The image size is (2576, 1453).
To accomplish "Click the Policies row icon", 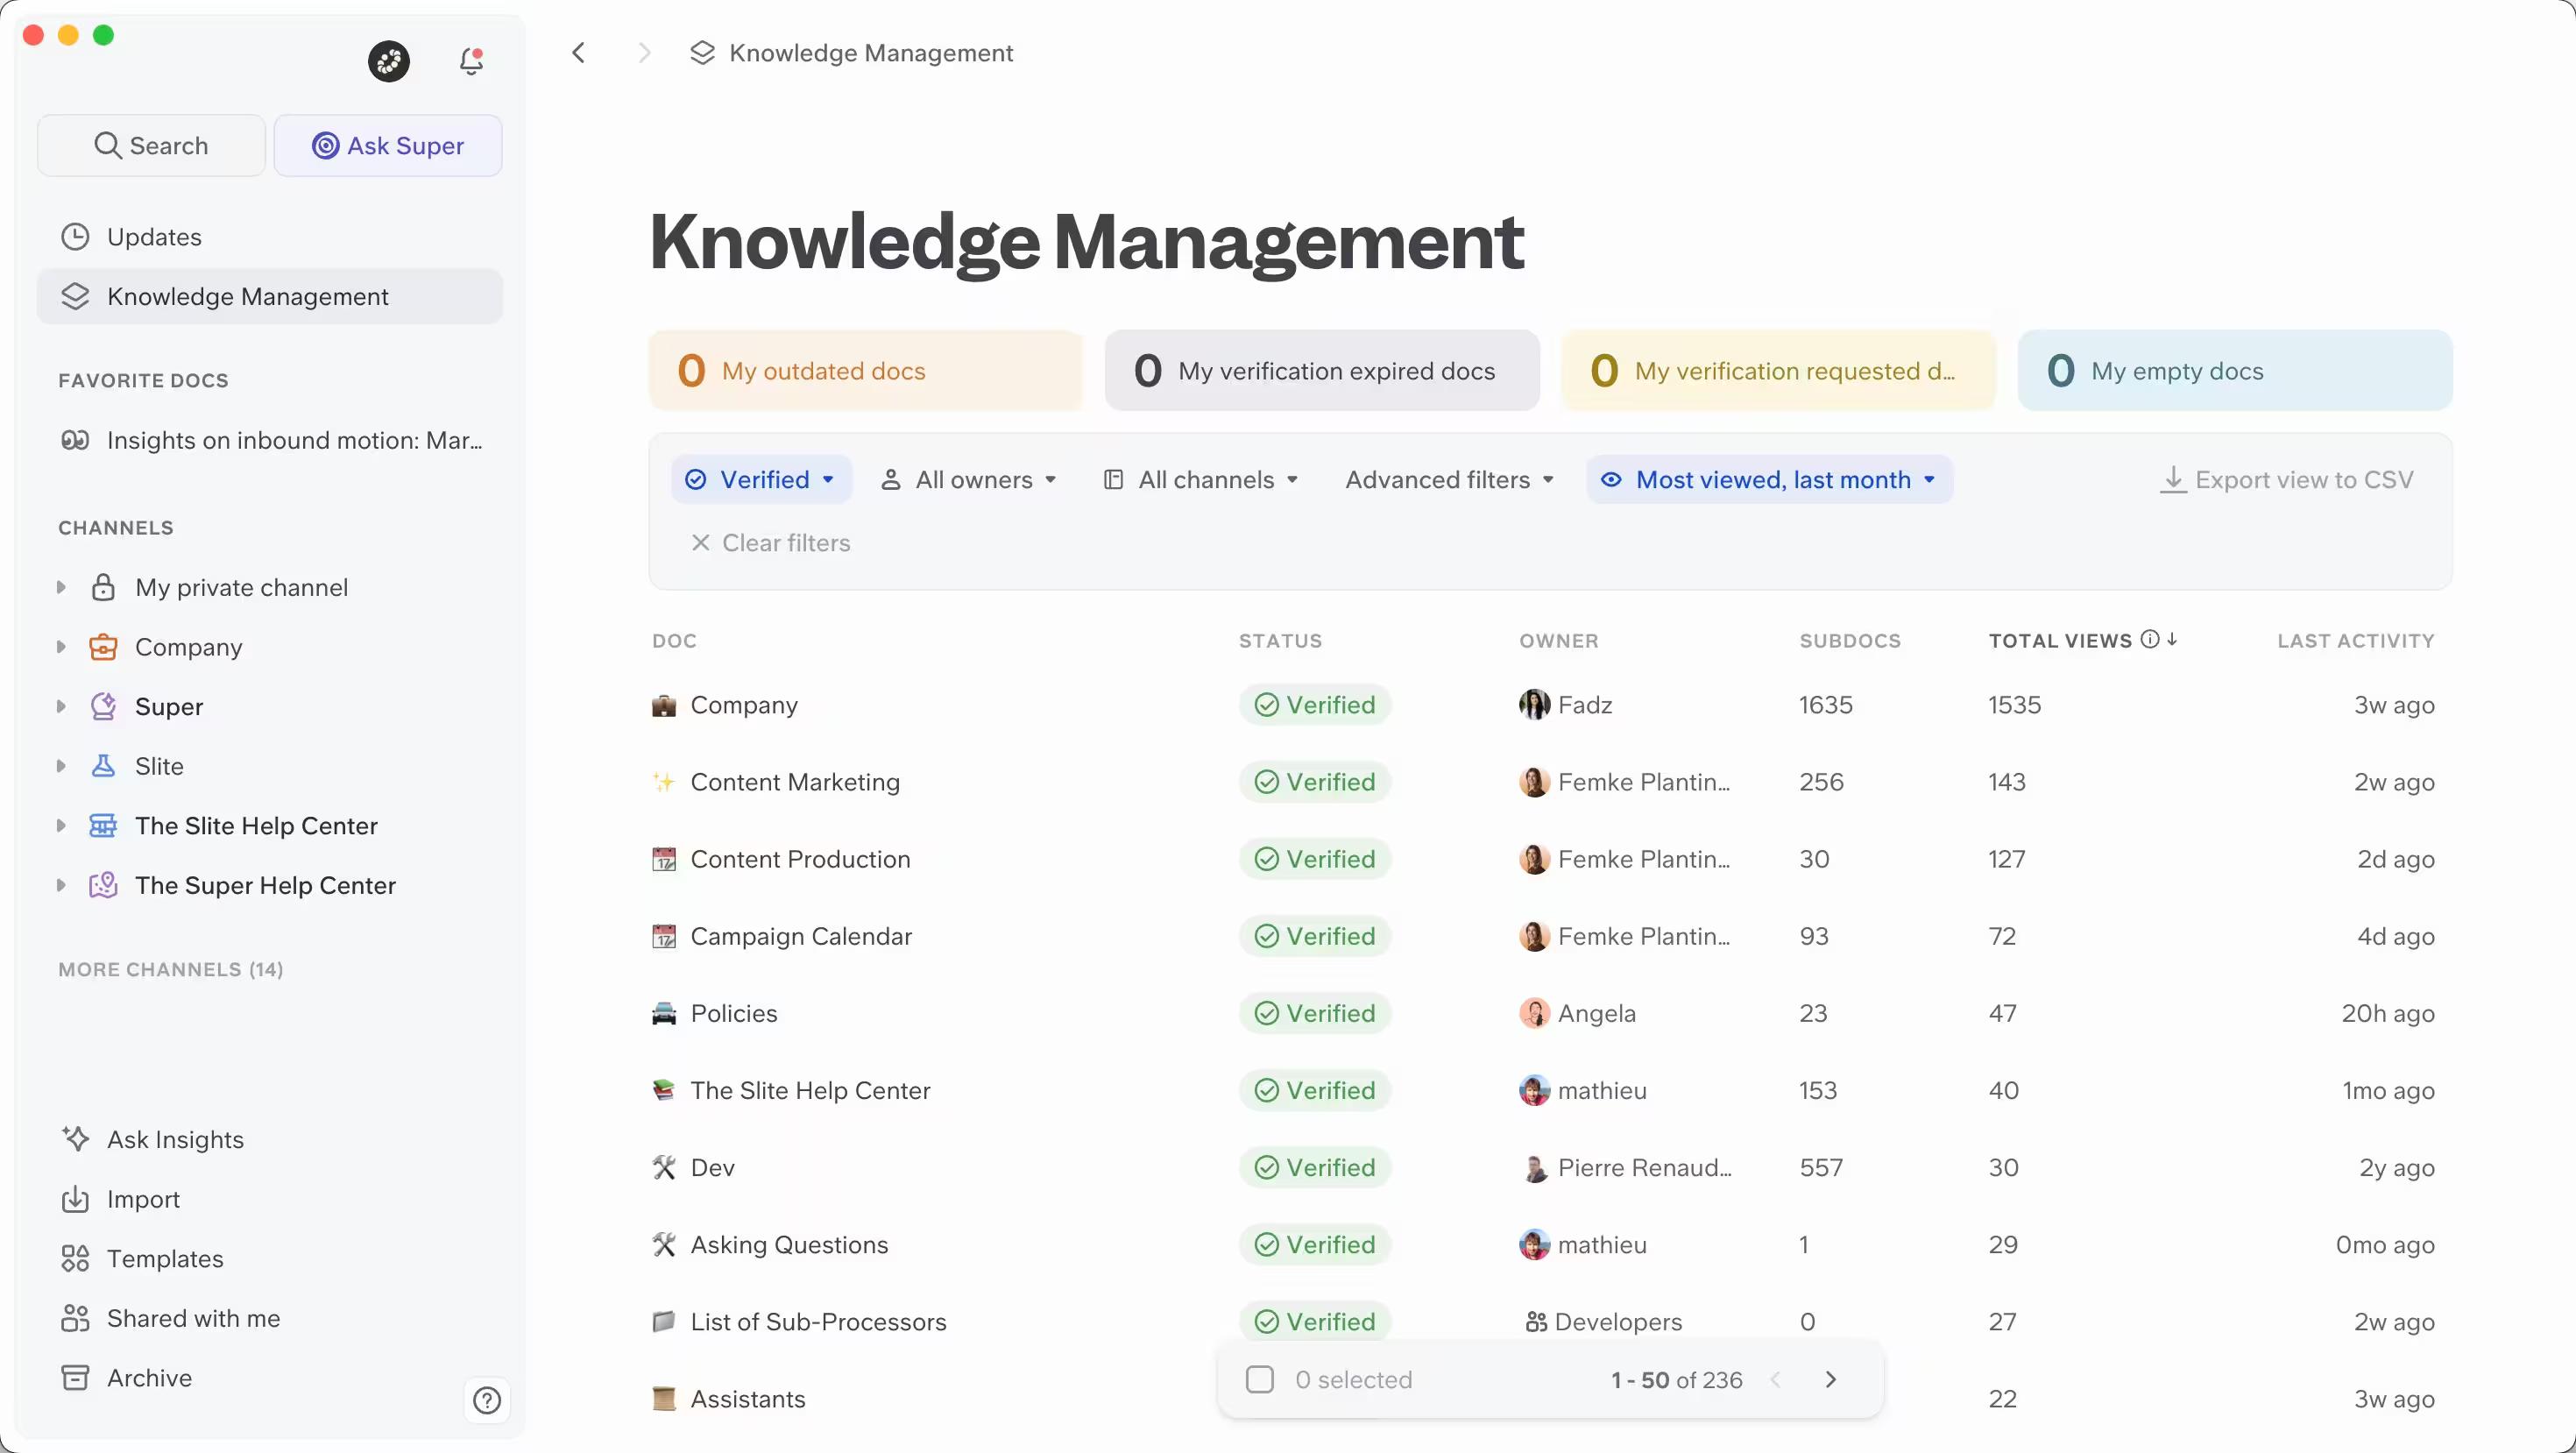I will pos(664,1014).
